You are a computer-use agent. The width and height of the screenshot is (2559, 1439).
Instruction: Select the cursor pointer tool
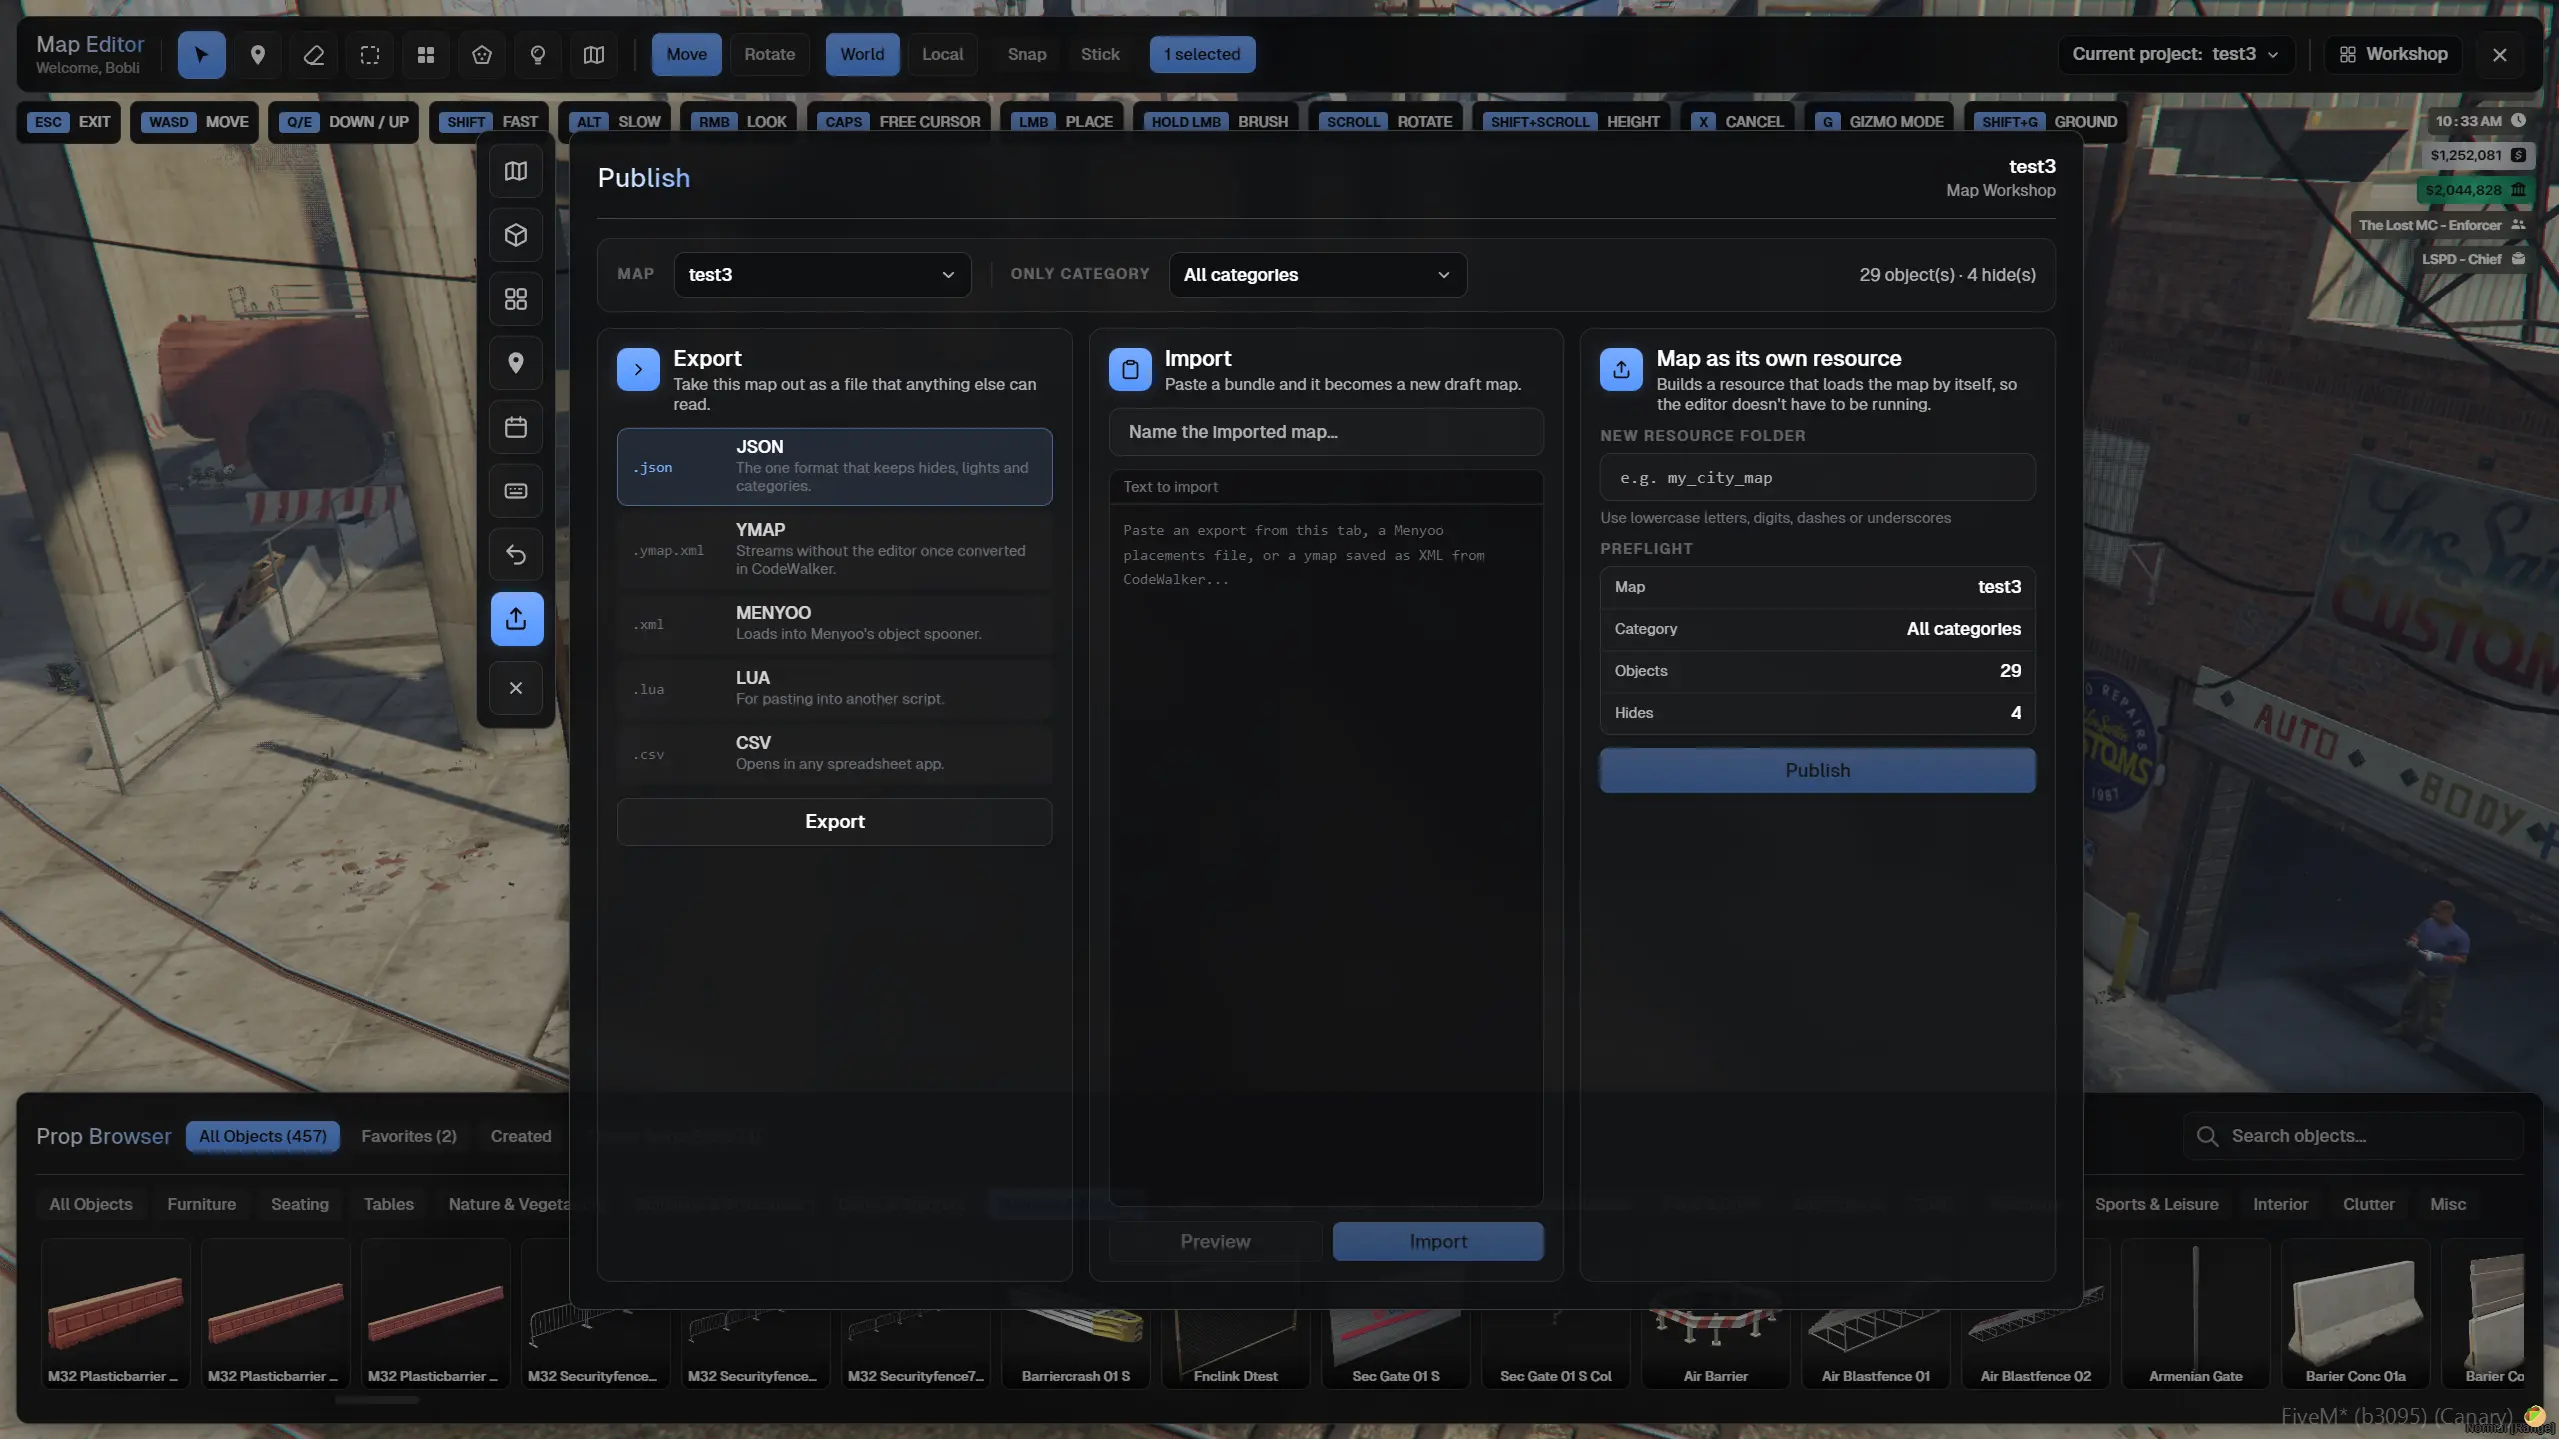coord(201,54)
